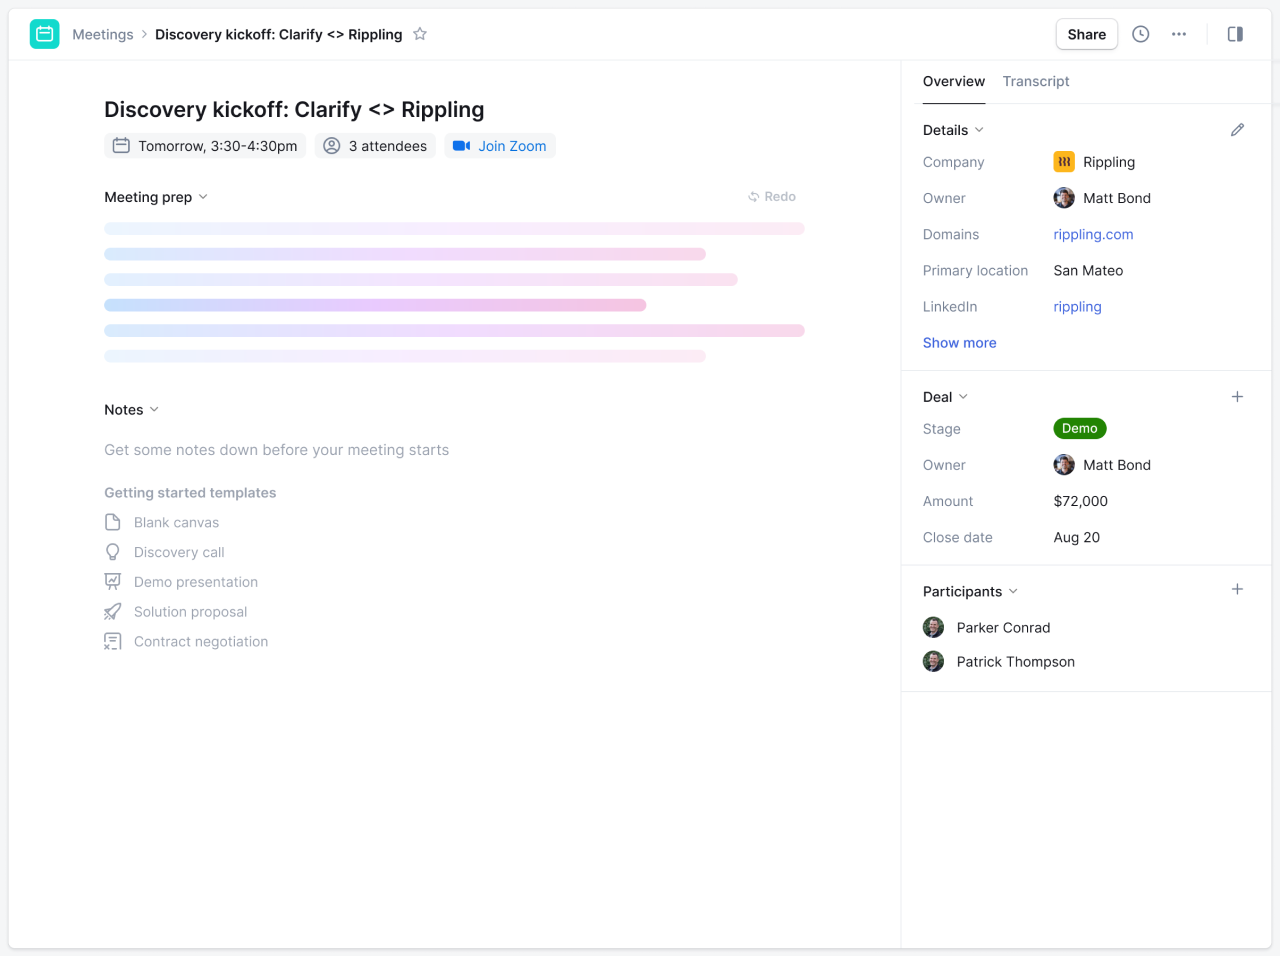Collapse the Details section chevron
Viewport: 1280px width, 956px height.
point(979,130)
